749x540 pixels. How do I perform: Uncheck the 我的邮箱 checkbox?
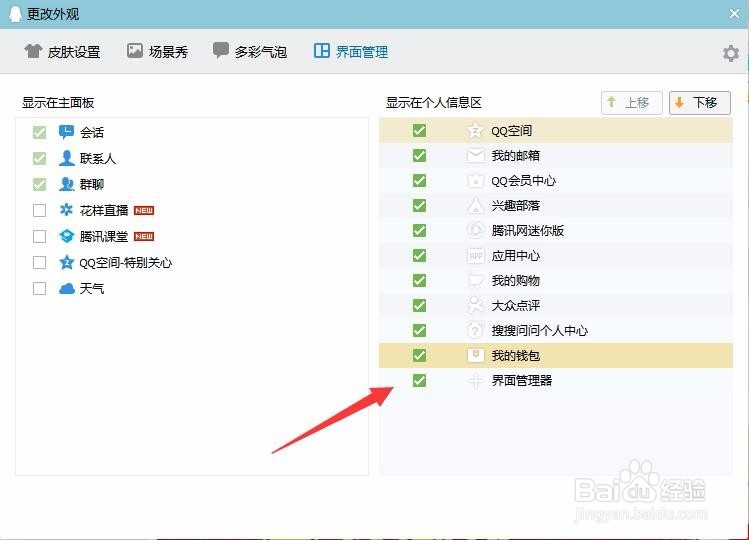419,155
